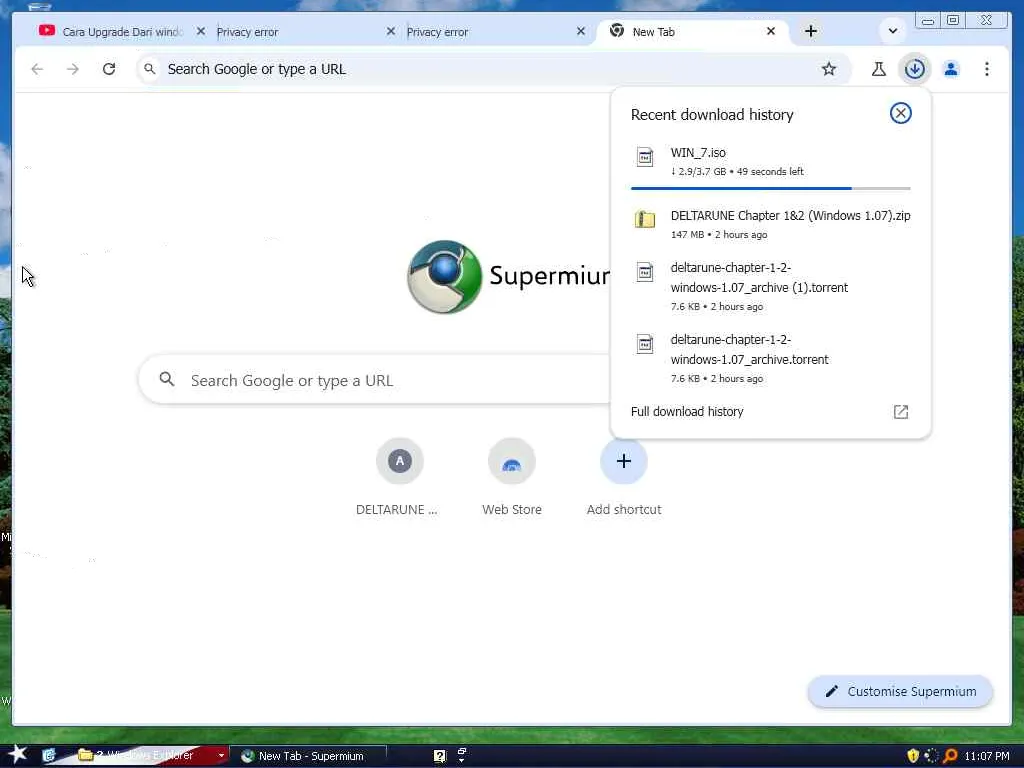Go forward using the forward arrow
The width and height of the screenshot is (1024, 768).
click(x=72, y=69)
